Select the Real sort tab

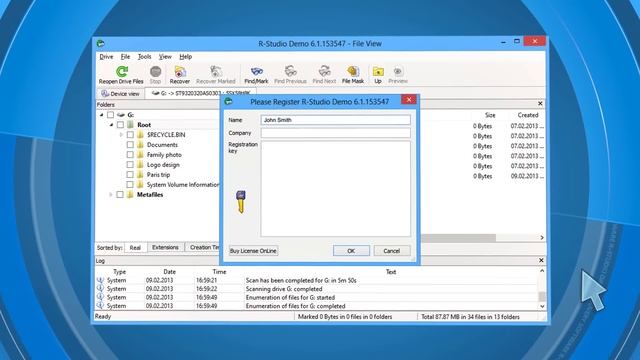tap(135, 248)
